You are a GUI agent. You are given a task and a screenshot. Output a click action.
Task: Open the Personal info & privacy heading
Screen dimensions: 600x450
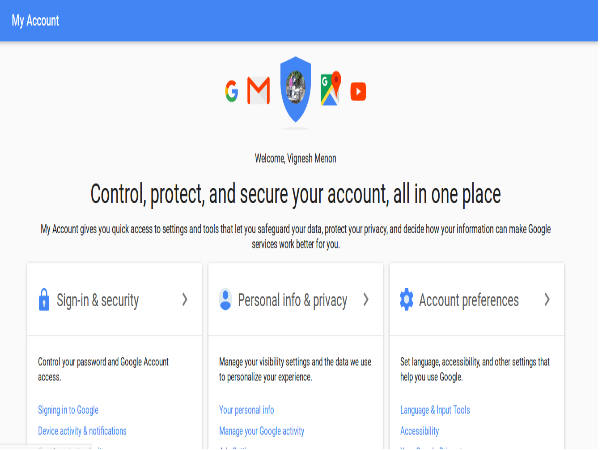(292, 300)
